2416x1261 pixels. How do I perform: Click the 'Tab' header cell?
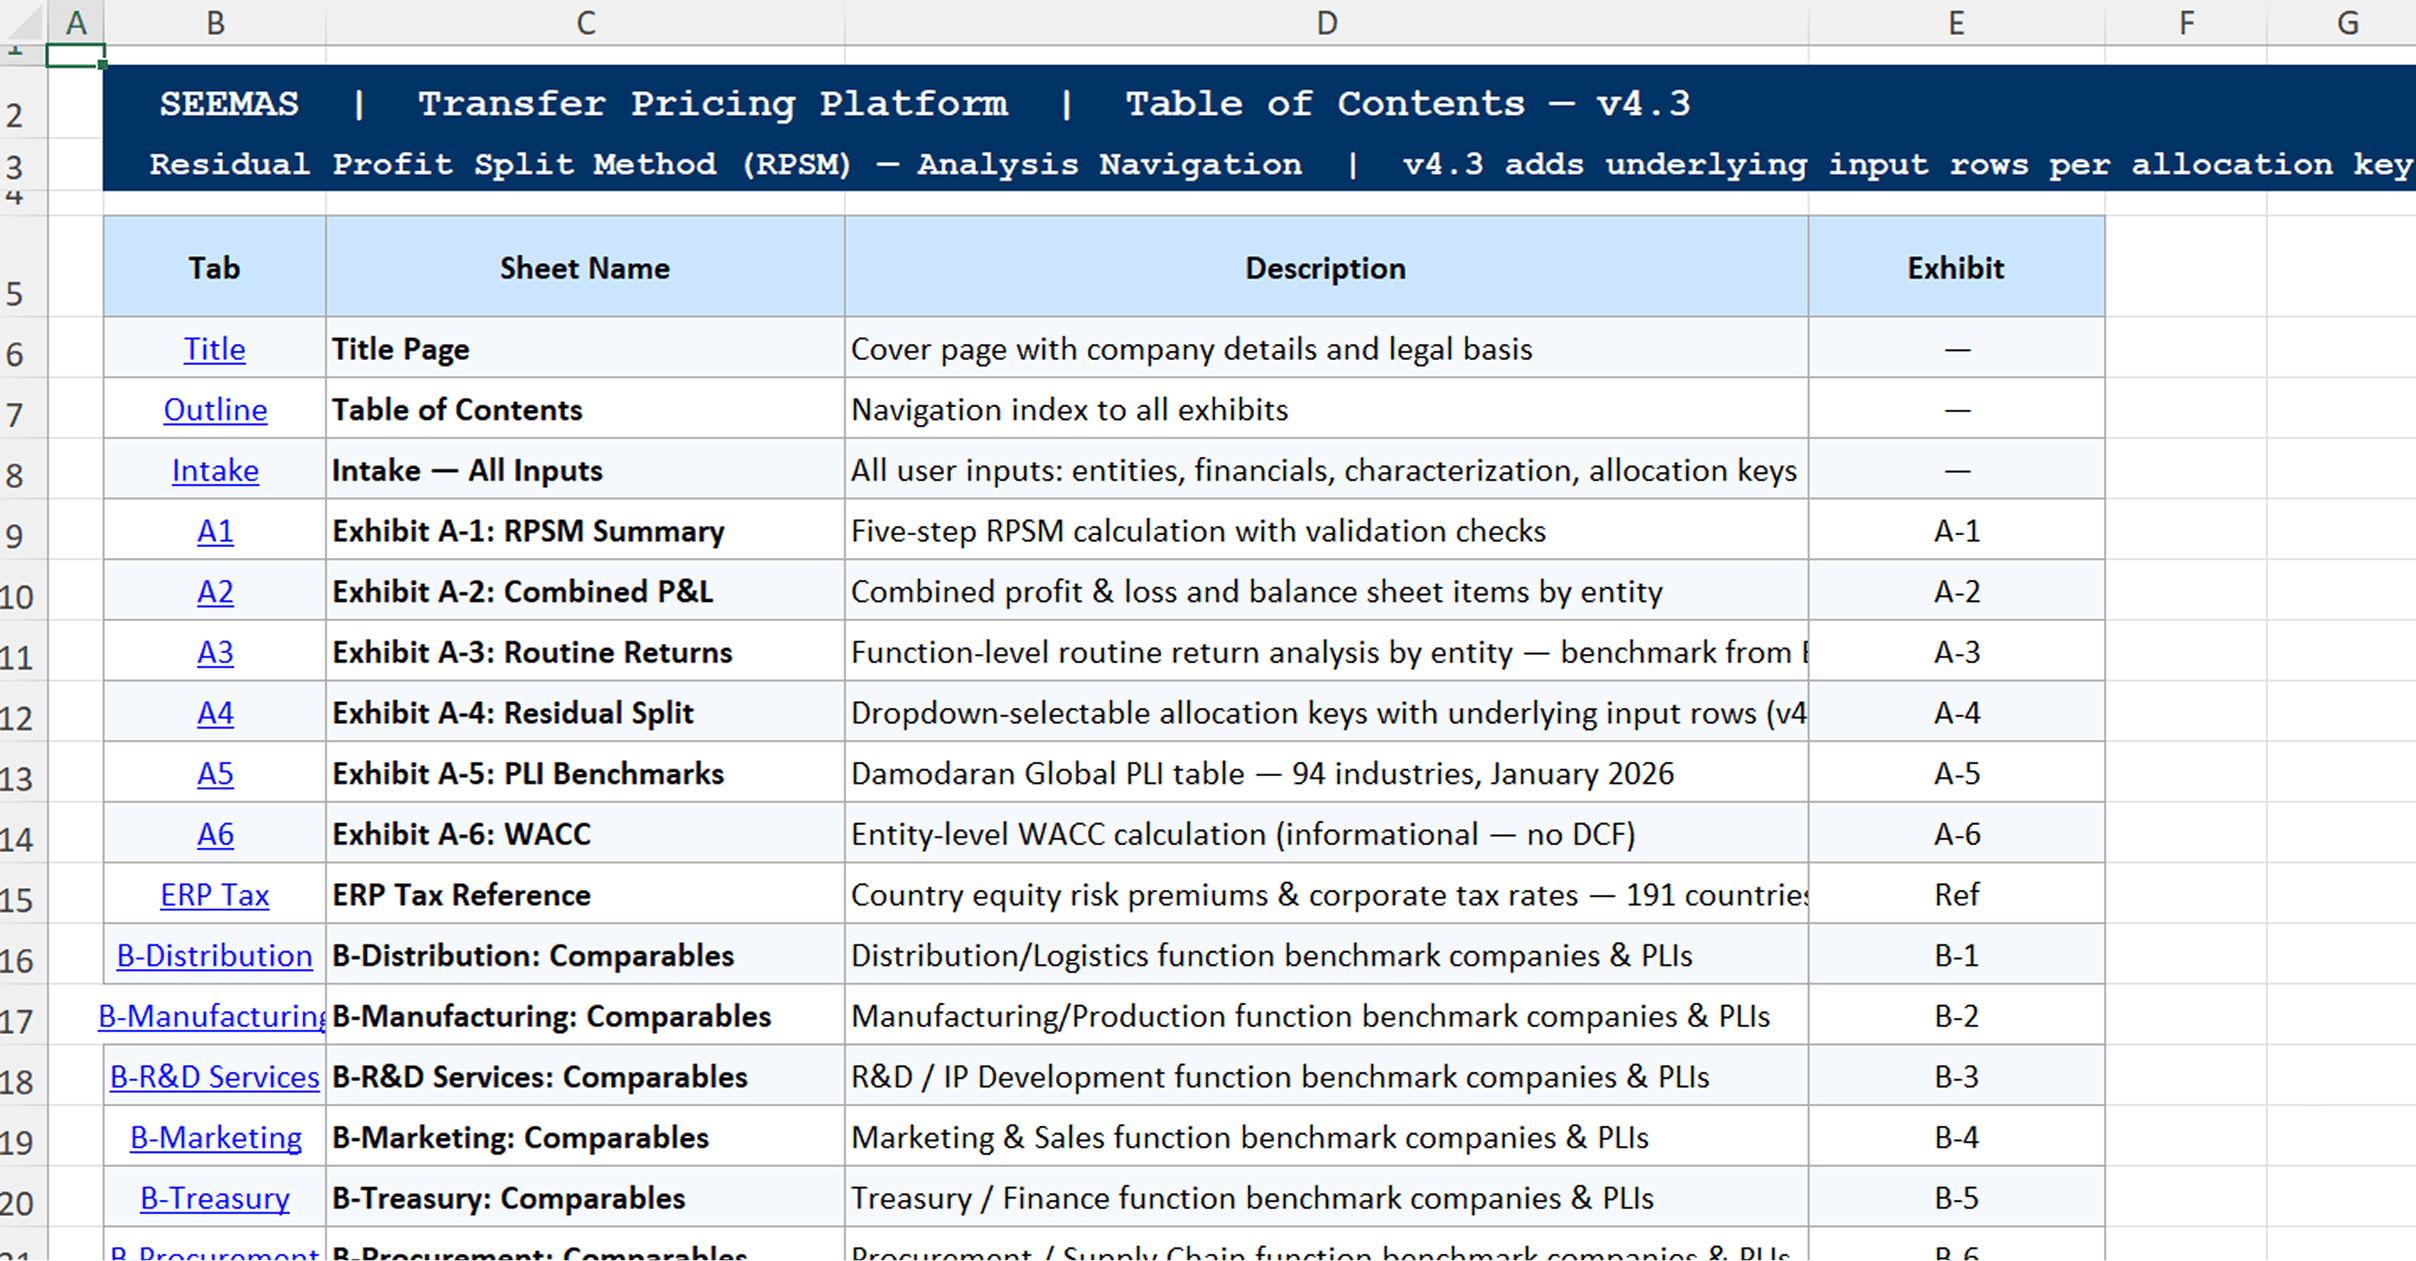[x=215, y=267]
